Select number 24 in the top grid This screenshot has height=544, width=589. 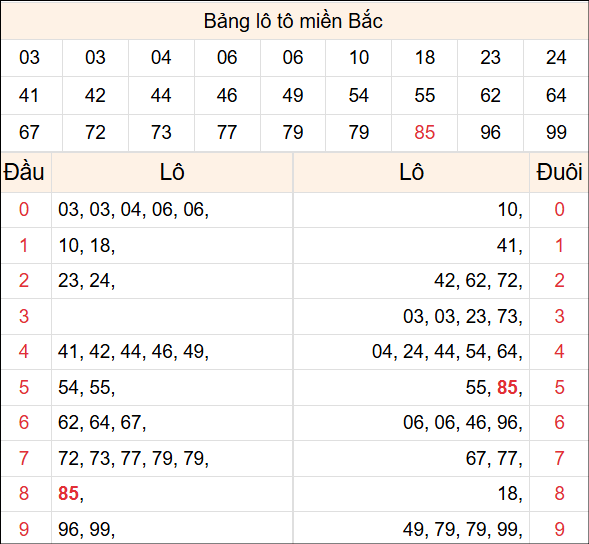(x=556, y=58)
